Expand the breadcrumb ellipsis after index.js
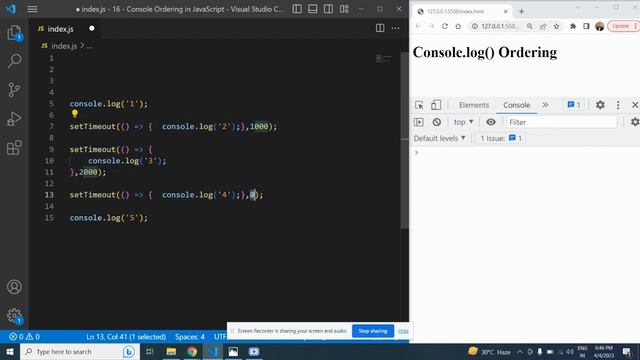 [x=89, y=46]
